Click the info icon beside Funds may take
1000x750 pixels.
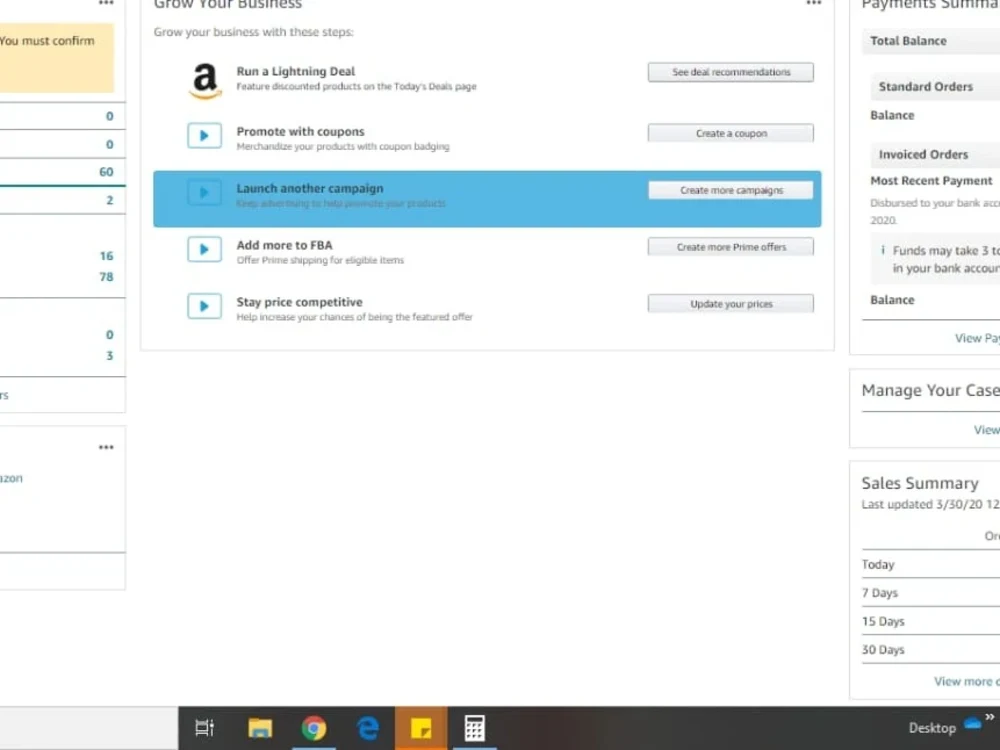(x=883, y=250)
